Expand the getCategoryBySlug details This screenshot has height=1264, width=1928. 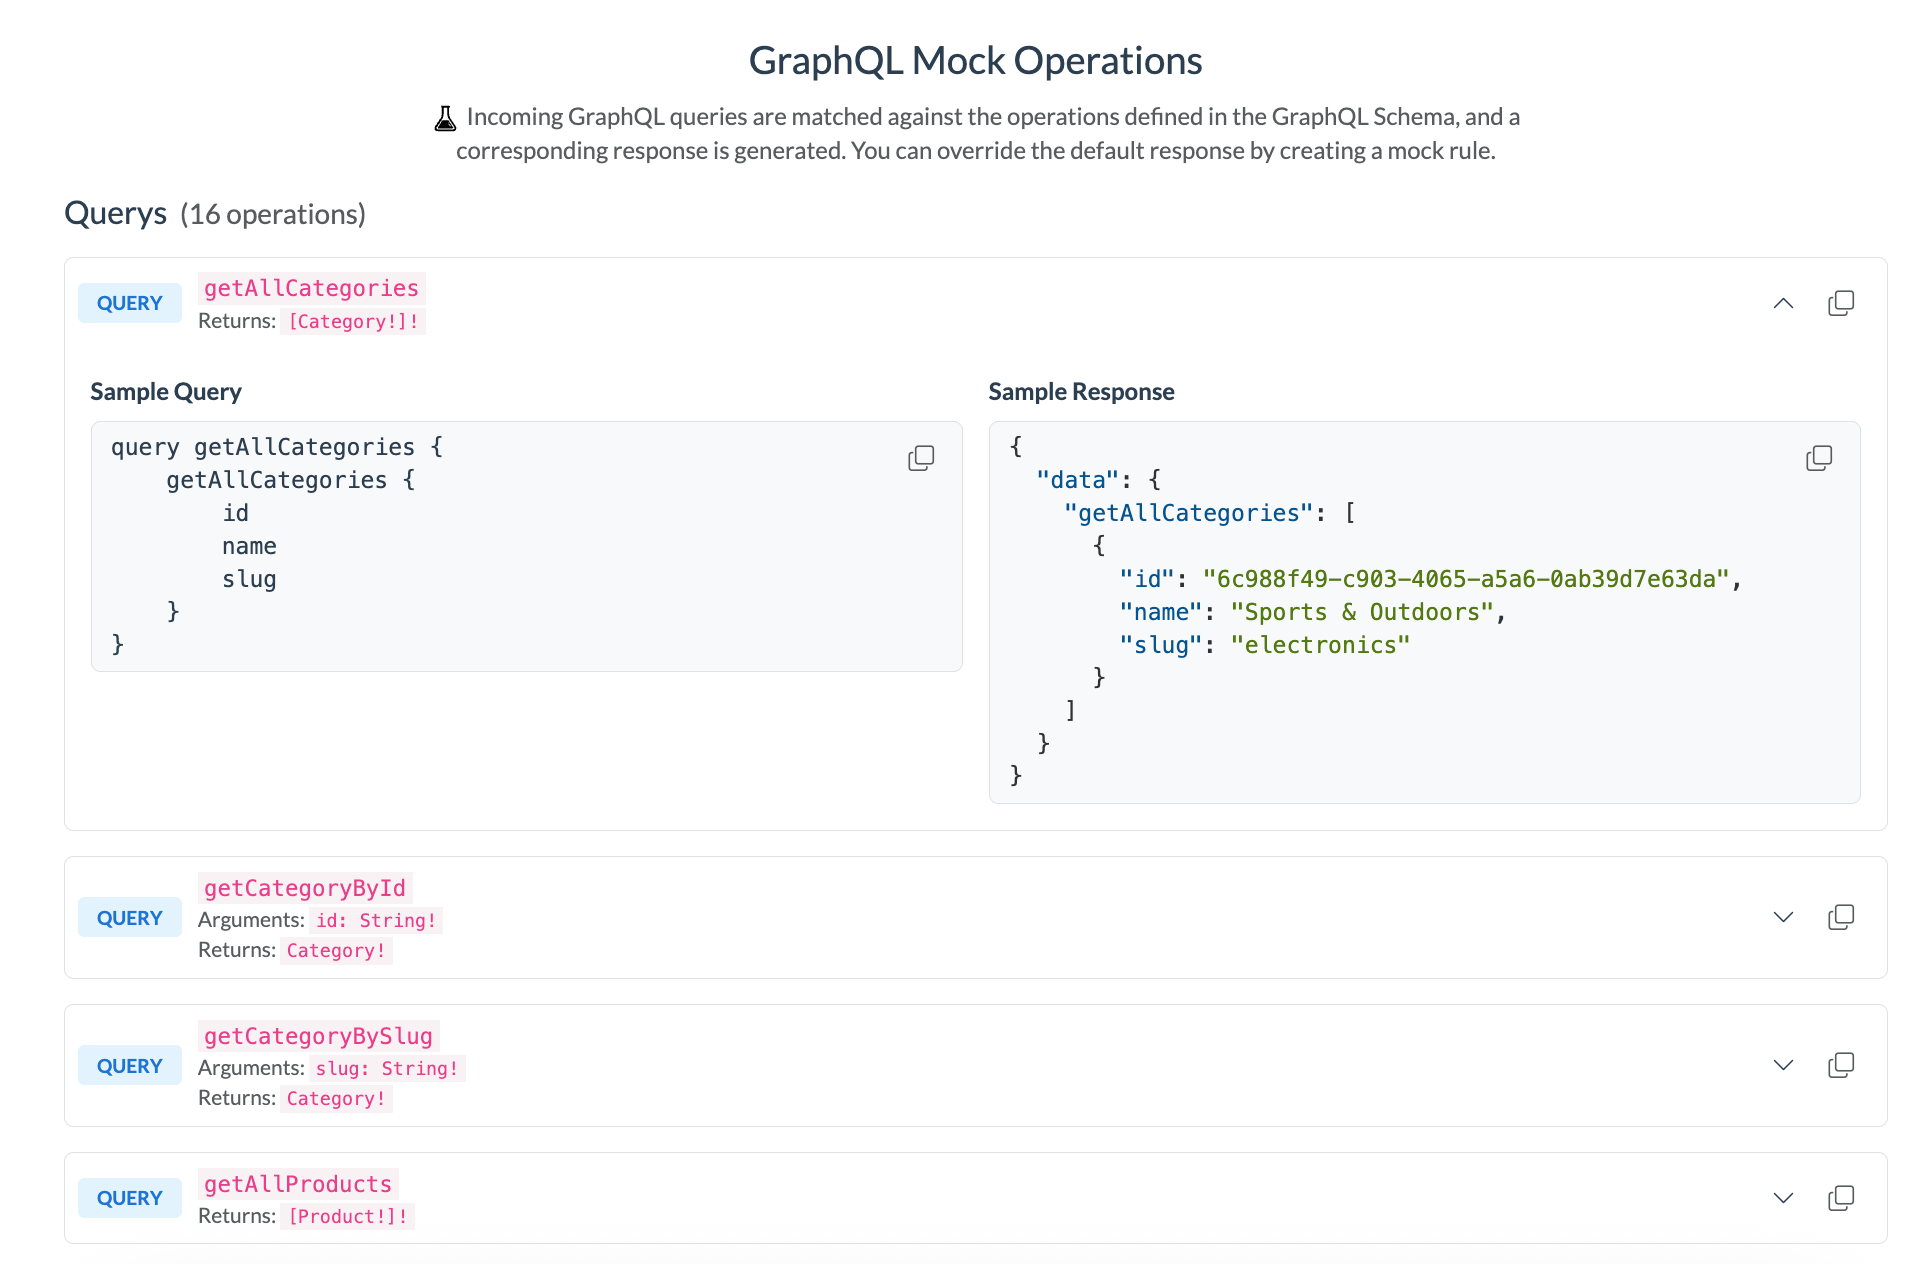click(x=1783, y=1064)
